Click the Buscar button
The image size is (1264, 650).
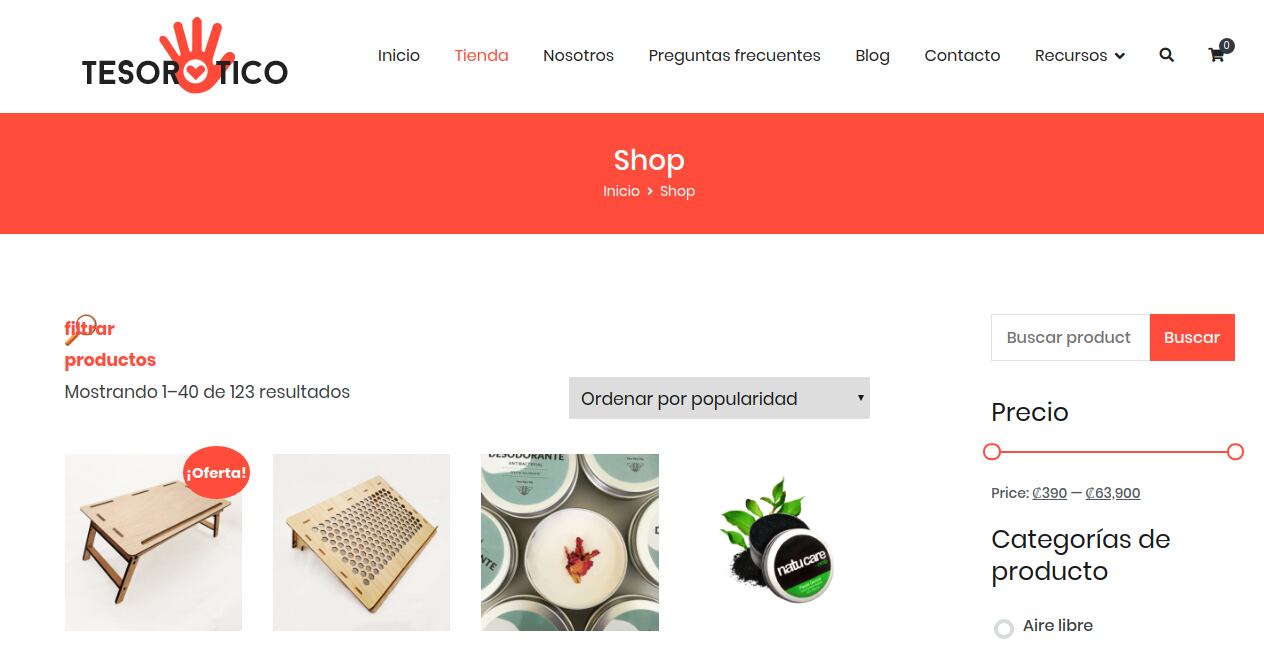pyautogui.click(x=1192, y=337)
